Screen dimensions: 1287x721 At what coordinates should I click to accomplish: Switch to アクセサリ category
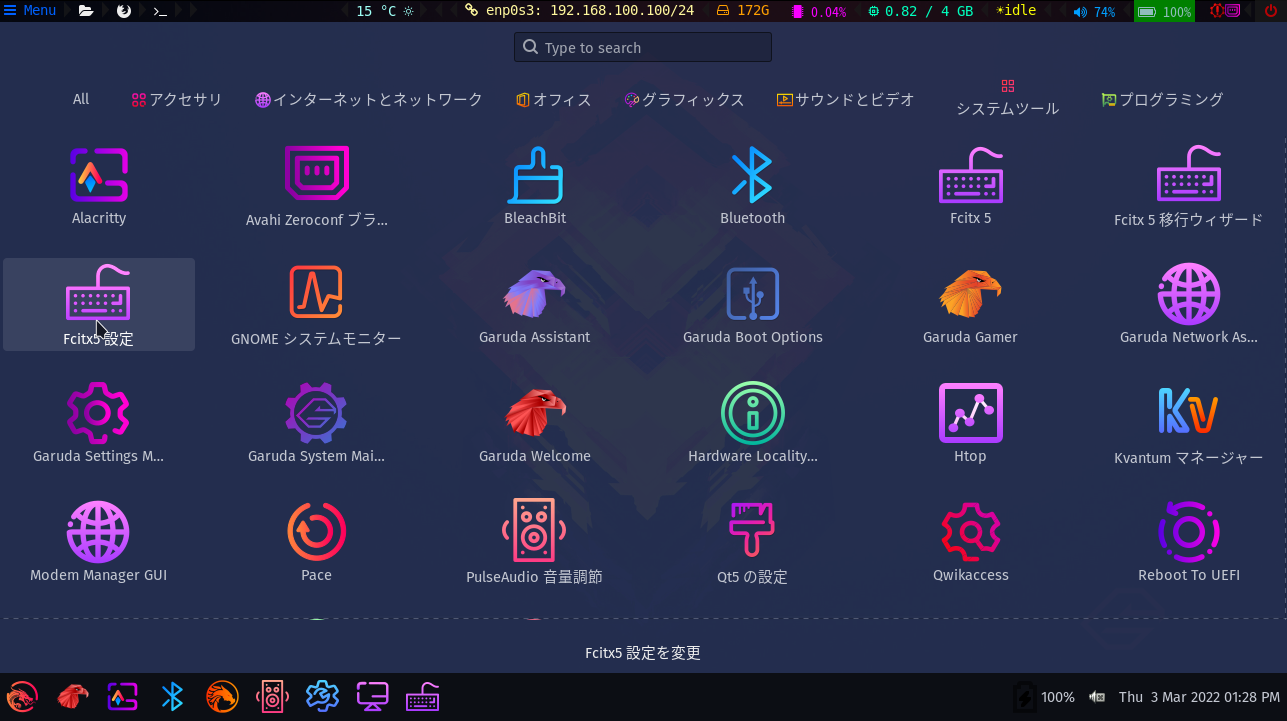point(177,99)
